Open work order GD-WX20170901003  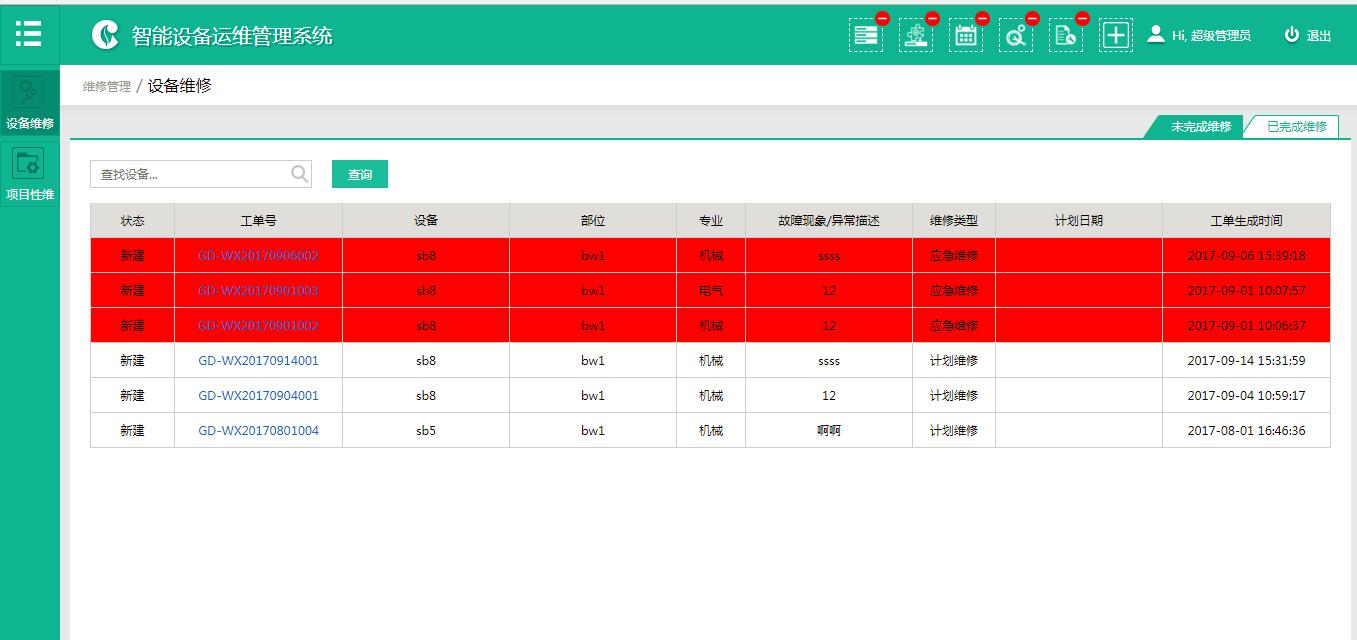click(x=258, y=290)
